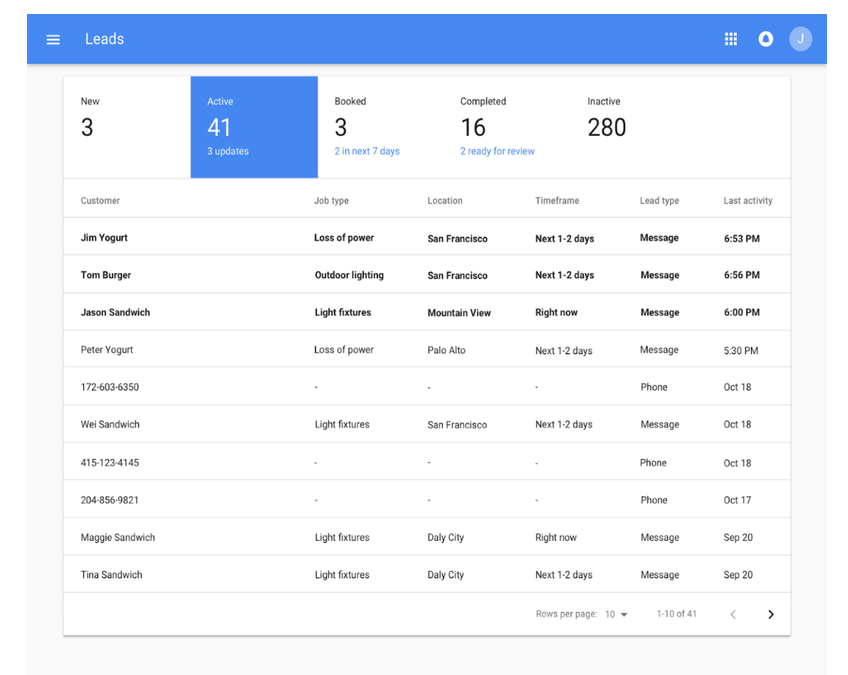Screen dimensions: 848x675
Task: Sort by the Location column header
Action: [x=445, y=201]
